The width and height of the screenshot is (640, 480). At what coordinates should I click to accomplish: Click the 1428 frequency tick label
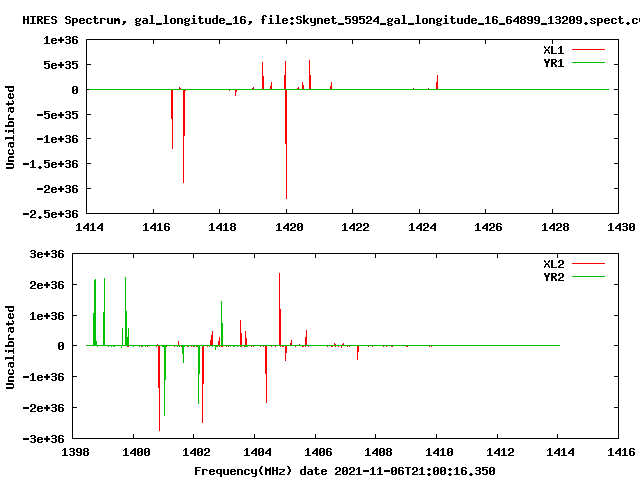(555, 227)
